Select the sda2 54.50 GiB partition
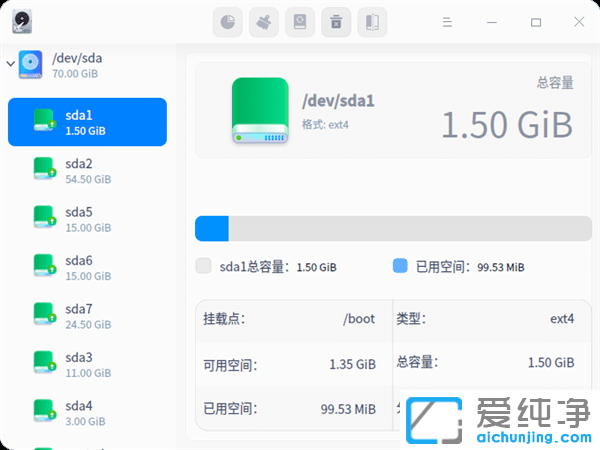The height and width of the screenshot is (450, 600). click(87, 171)
